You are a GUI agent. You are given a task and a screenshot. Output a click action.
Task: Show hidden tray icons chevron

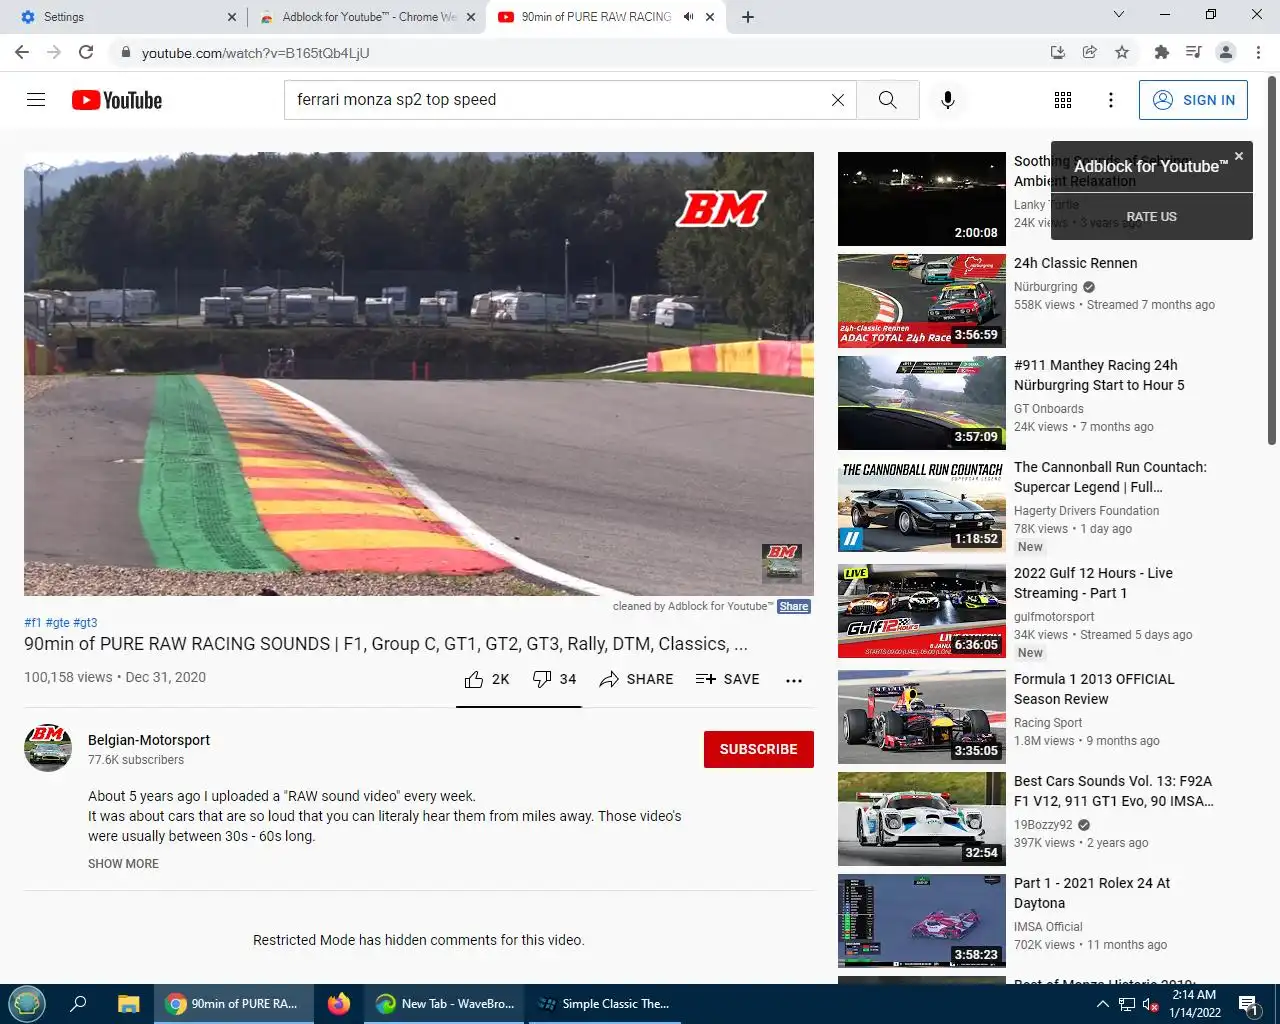click(x=1102, y=1004)
